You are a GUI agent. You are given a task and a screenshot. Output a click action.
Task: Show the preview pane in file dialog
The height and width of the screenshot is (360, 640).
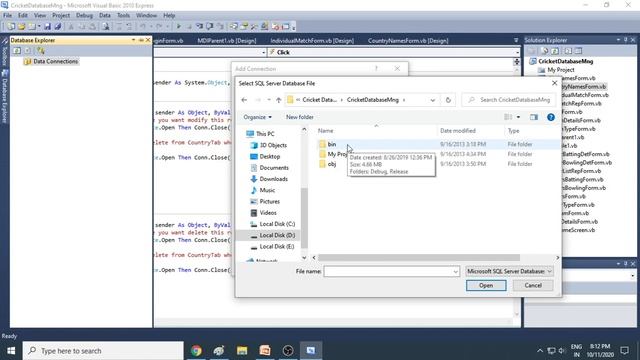click(533, 117)
